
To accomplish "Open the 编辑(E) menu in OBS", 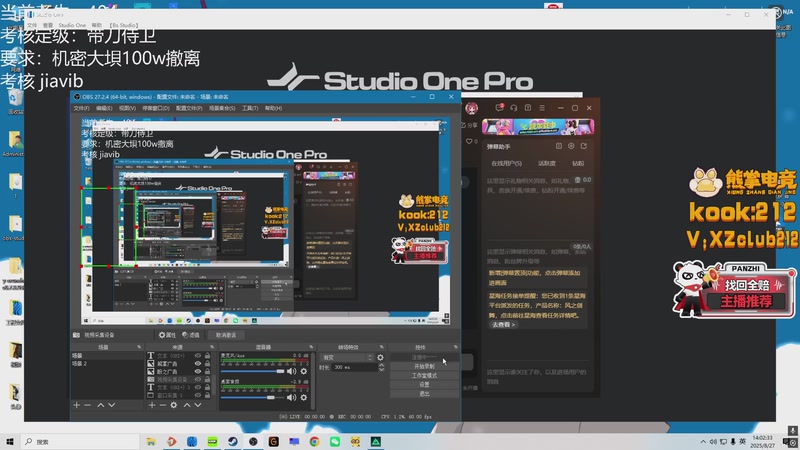I will (104, 108).
